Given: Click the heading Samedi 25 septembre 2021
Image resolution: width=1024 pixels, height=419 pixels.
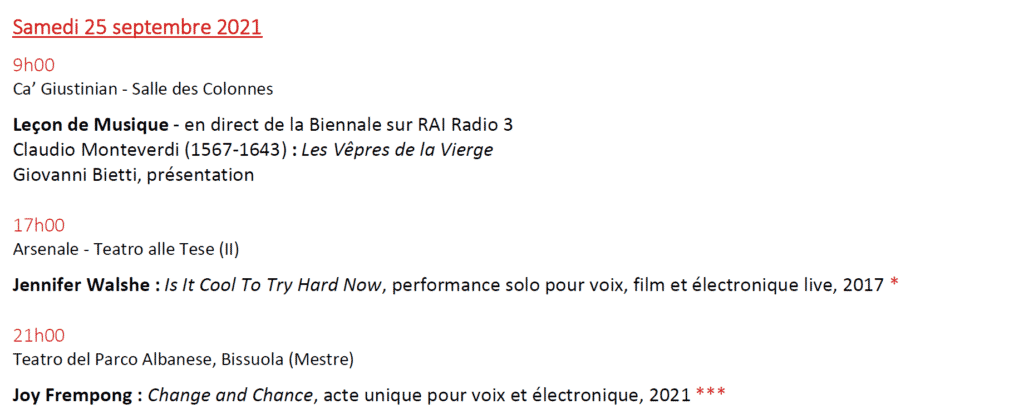Looking at the screenshot, I should pos(137,27).
